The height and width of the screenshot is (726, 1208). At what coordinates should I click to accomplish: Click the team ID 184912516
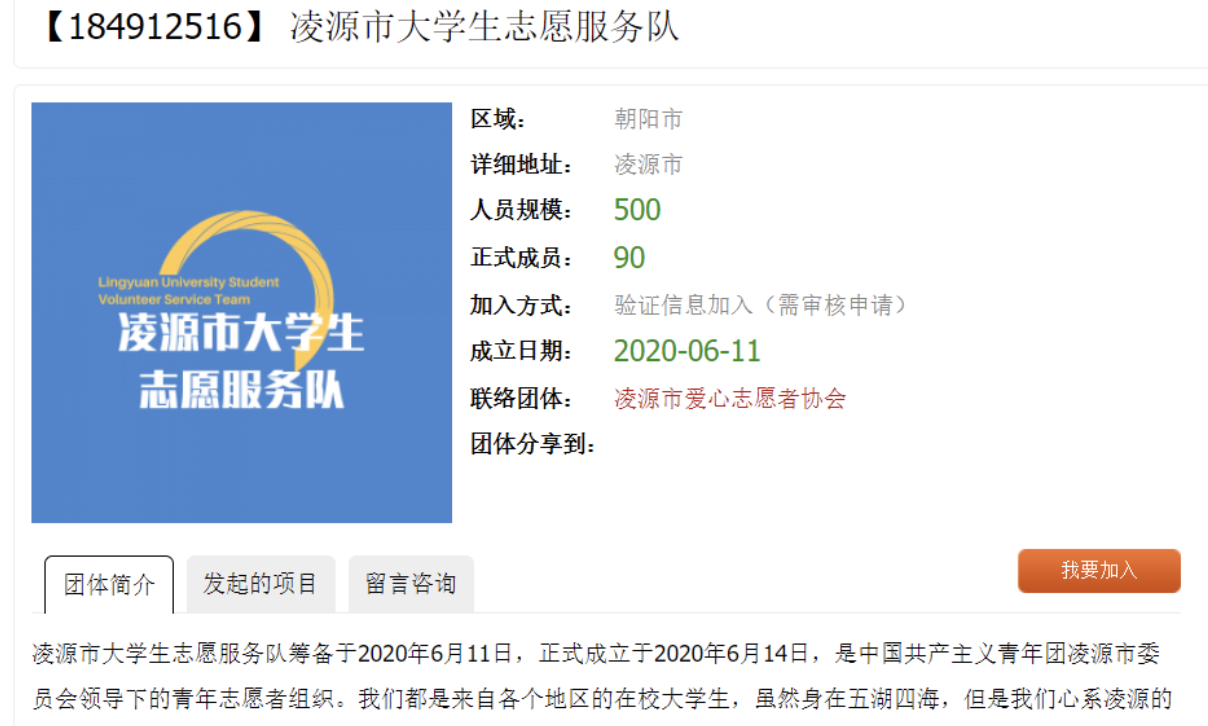[155, 27]
